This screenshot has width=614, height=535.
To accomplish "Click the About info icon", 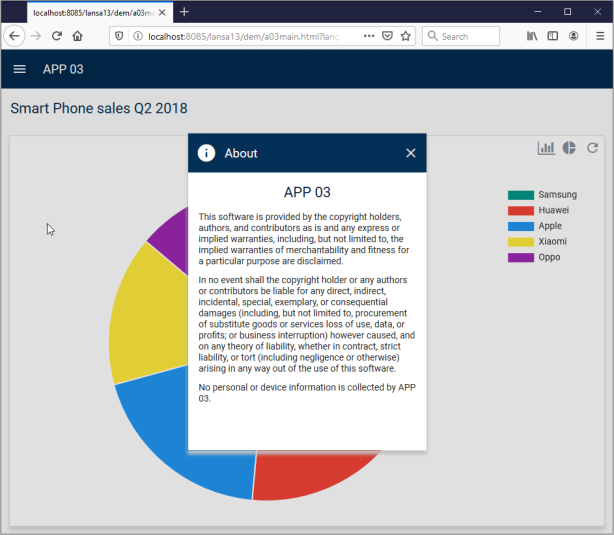I will pos(207,153).
